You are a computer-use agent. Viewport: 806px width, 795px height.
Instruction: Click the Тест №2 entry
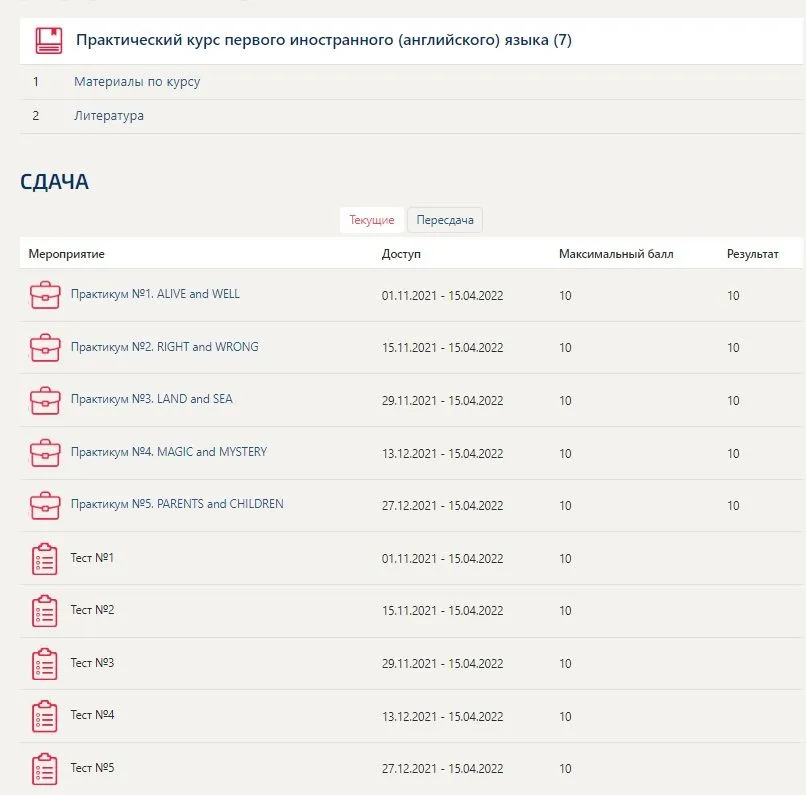coord(93,610)
